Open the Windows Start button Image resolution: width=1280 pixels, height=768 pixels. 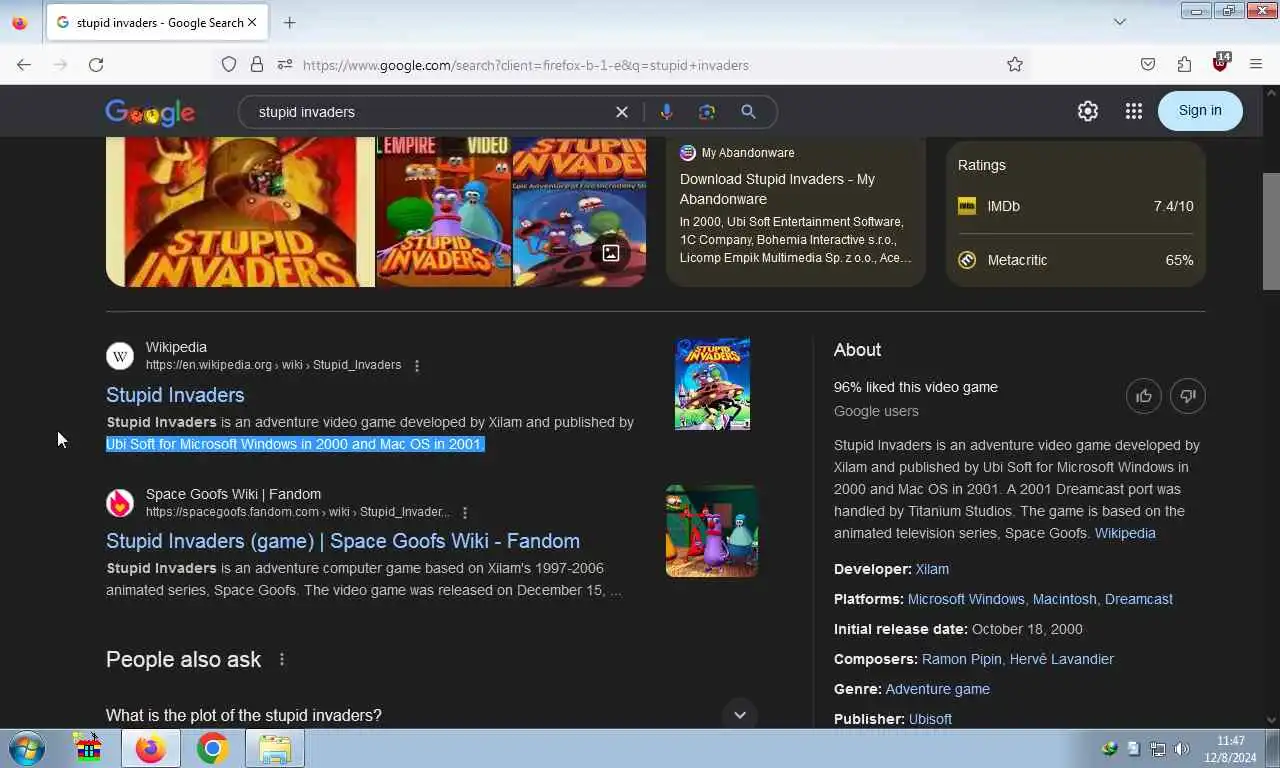tap(27, 748)
